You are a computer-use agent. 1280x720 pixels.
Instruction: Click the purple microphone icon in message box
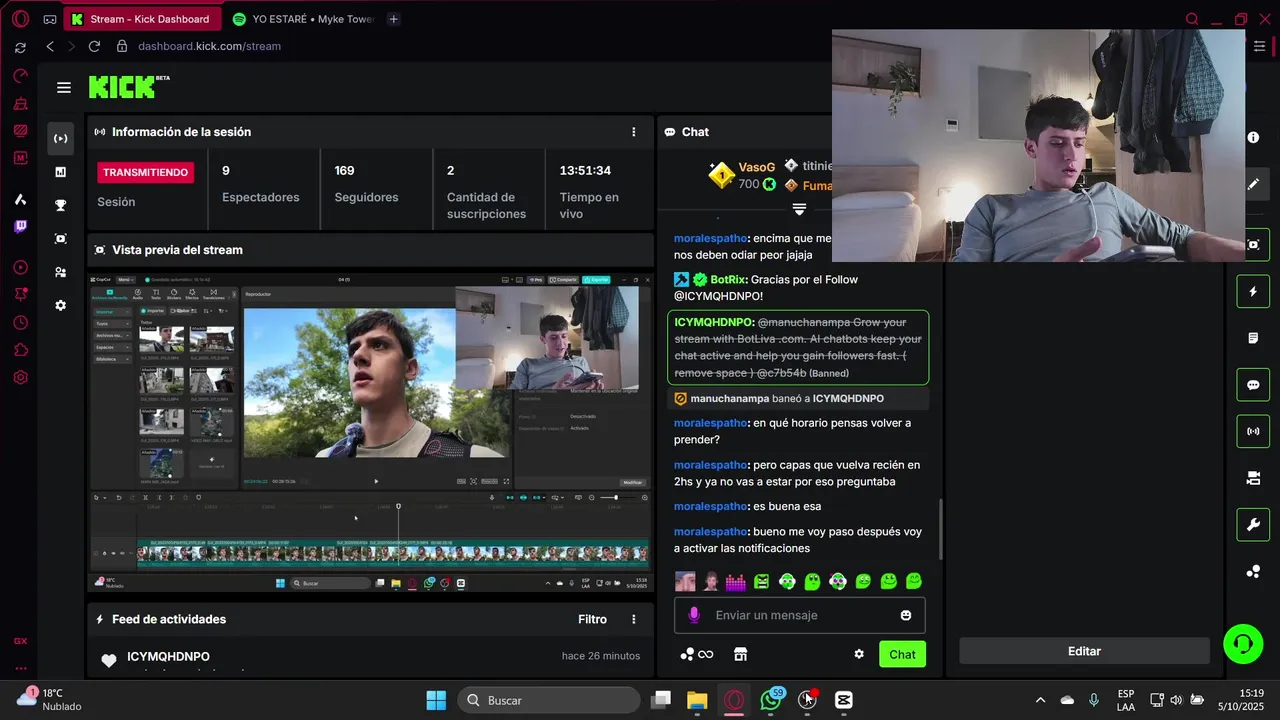(694, 615)
